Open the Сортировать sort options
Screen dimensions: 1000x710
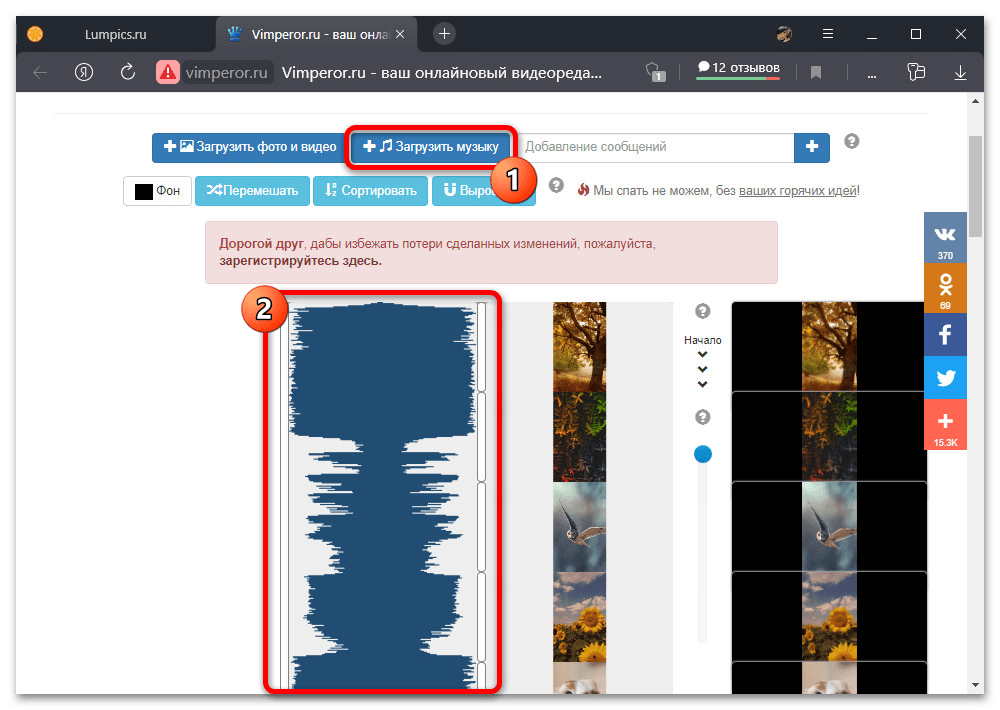(370, 190)
